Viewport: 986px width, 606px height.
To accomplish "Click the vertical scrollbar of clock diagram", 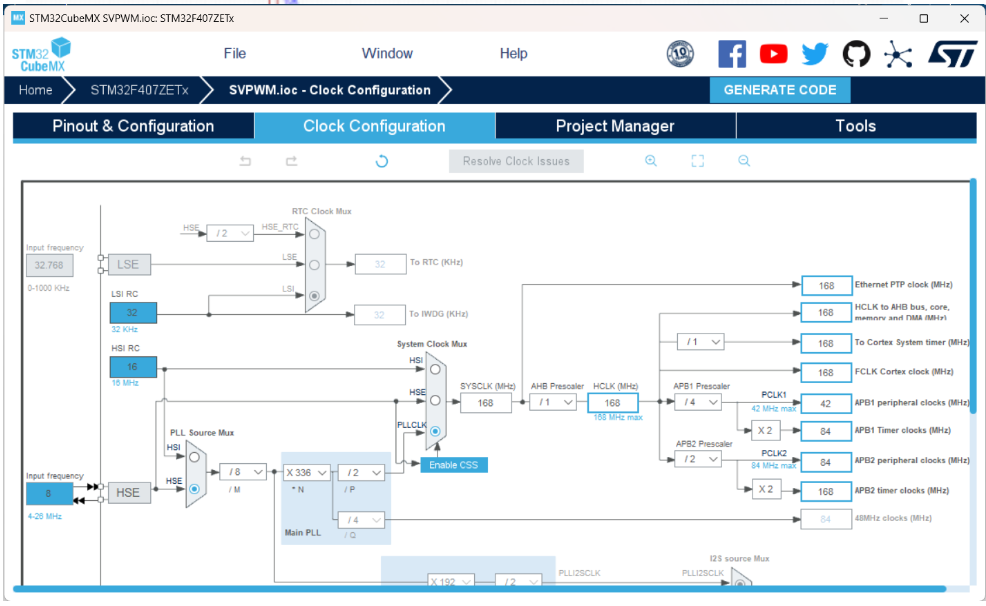I will click(973, 295).
